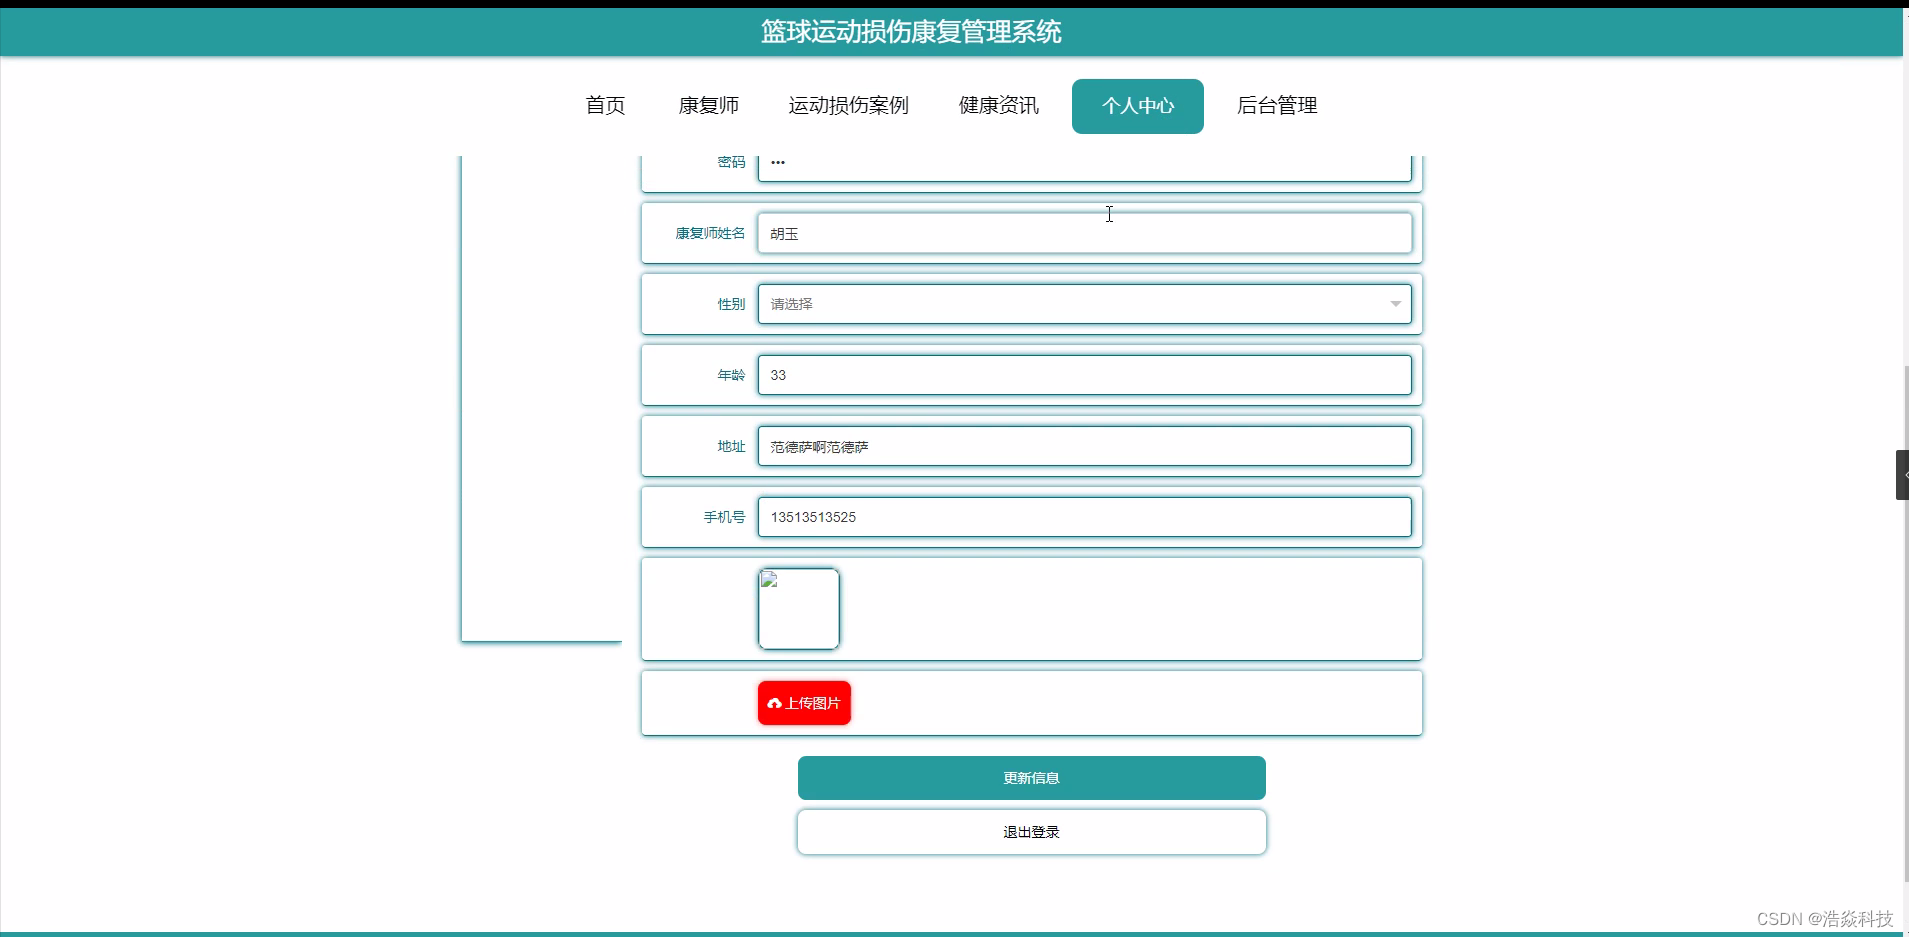Click the gender dropdown arrow
1909x937 pixels.
1396,304
